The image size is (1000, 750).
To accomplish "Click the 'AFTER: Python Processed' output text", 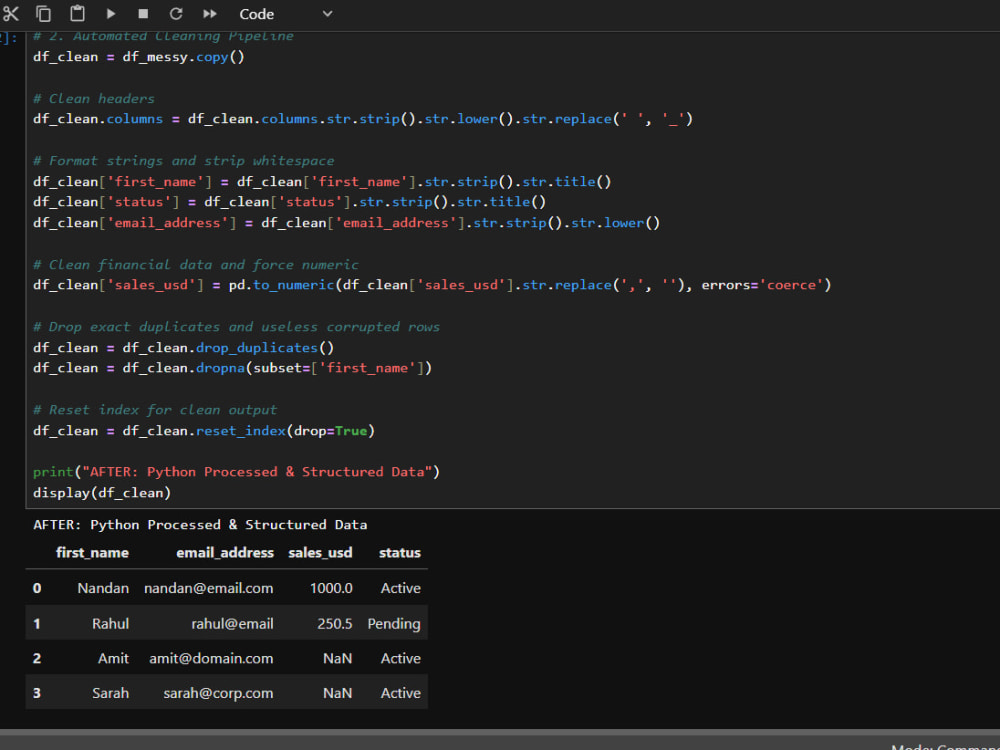I will pyautogui.click(x=200, y=524).
